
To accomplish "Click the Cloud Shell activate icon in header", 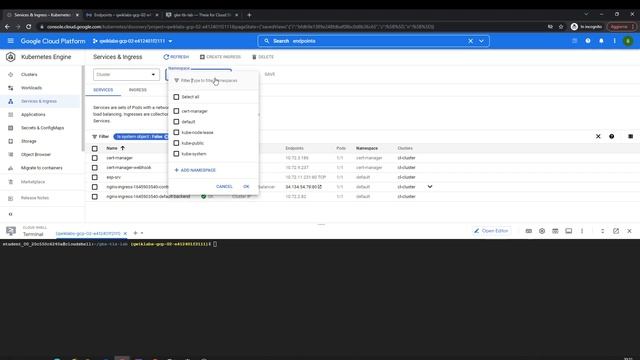I will click(574, 41).
